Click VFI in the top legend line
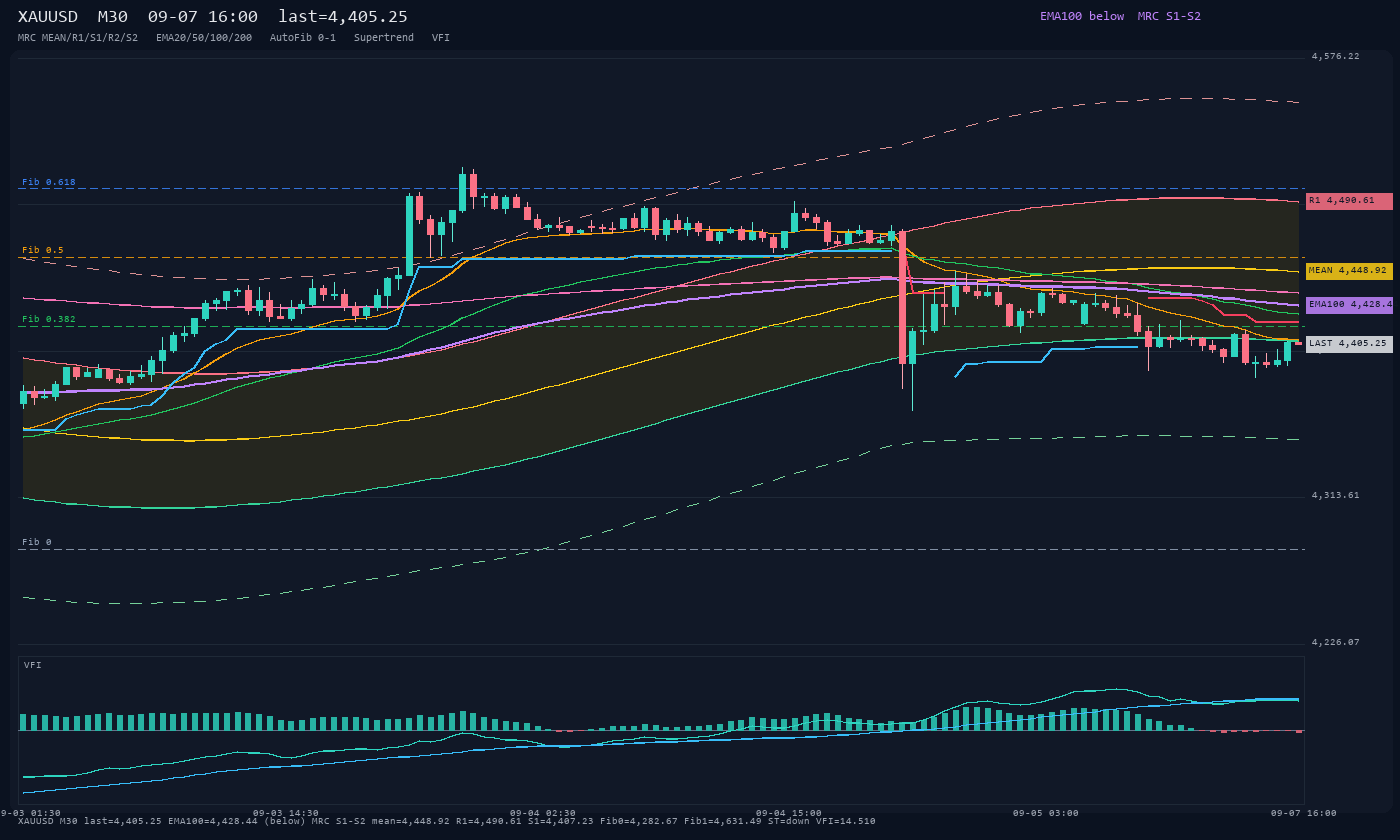Viewport: 1400px width, 840px height. point(441,37)
